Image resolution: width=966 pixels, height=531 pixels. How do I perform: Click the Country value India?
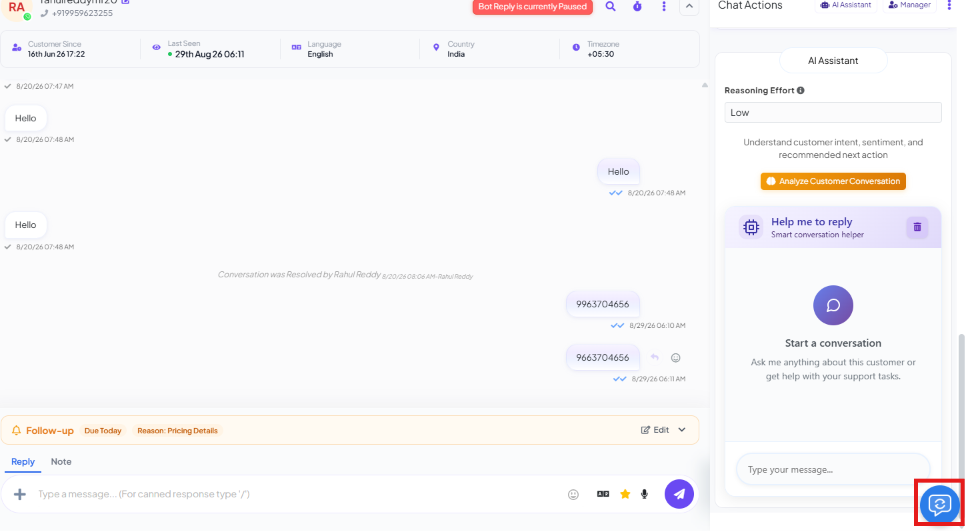(x=456, y=54)
